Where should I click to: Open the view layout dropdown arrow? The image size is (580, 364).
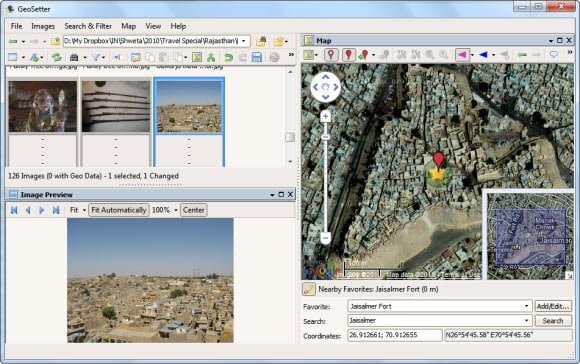point(23,57)
